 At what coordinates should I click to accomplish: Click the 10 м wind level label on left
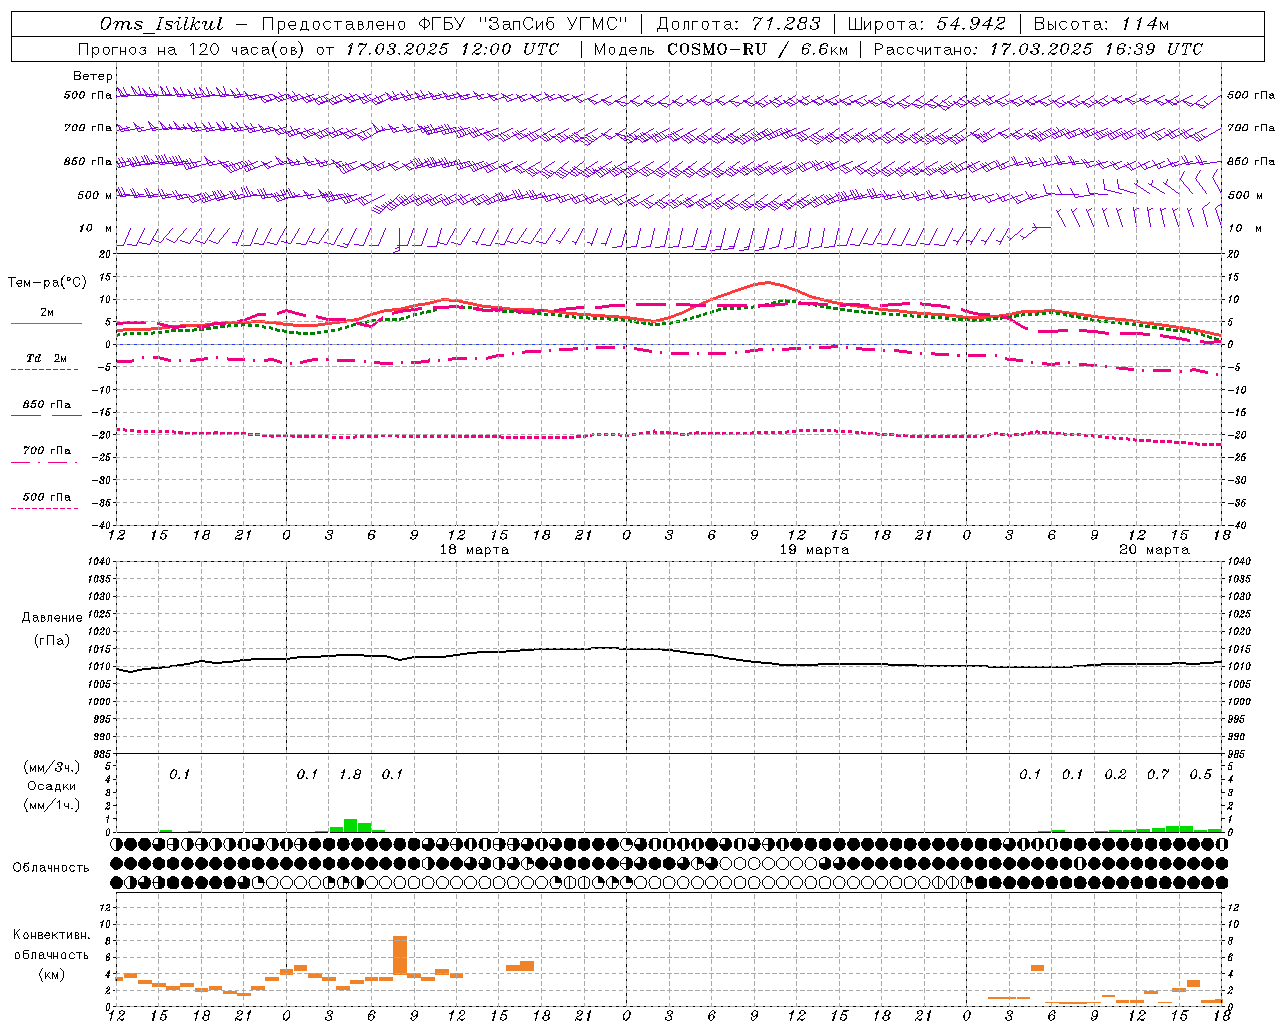point(96,228)
